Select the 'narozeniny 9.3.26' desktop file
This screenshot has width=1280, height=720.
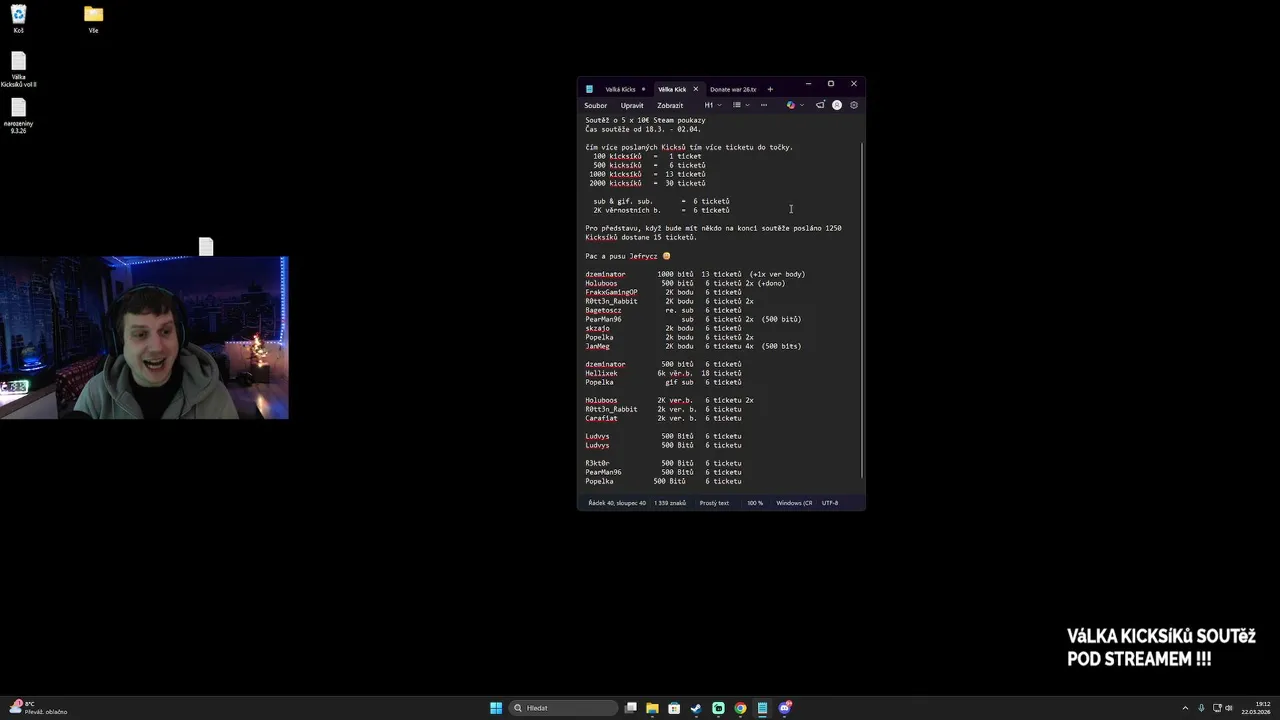[x=18, y=115]
